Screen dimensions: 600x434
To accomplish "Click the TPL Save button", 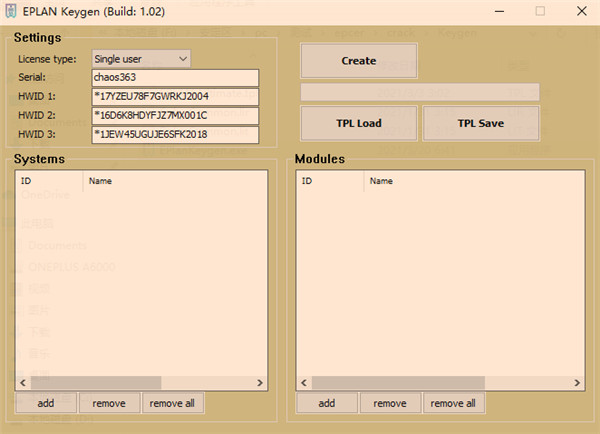I will 481,123.
